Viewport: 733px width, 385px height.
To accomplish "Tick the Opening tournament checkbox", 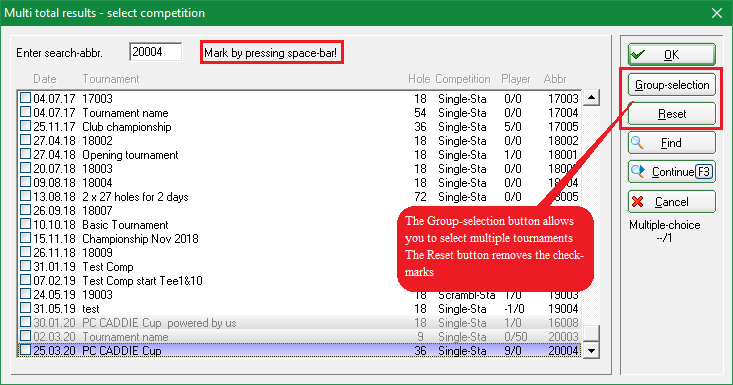I will 25,154.
